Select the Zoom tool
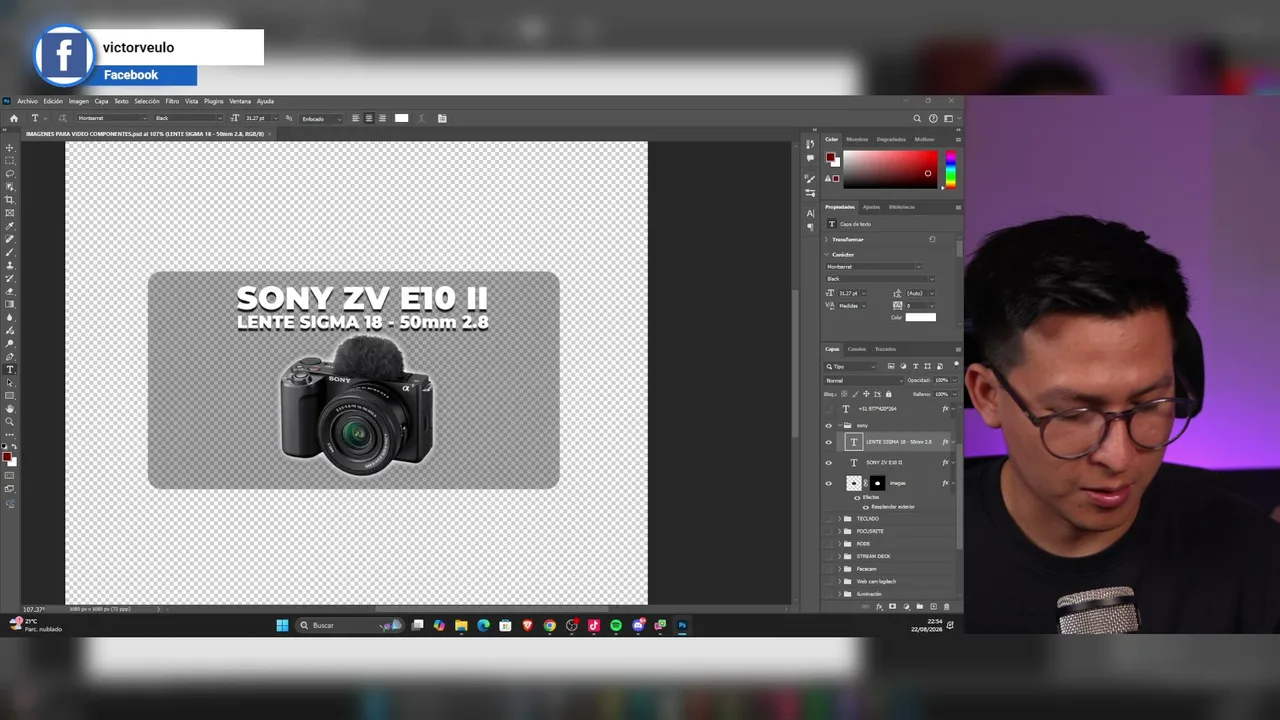The height and width of the screenshot is (720, 1280). click(10, 422)
